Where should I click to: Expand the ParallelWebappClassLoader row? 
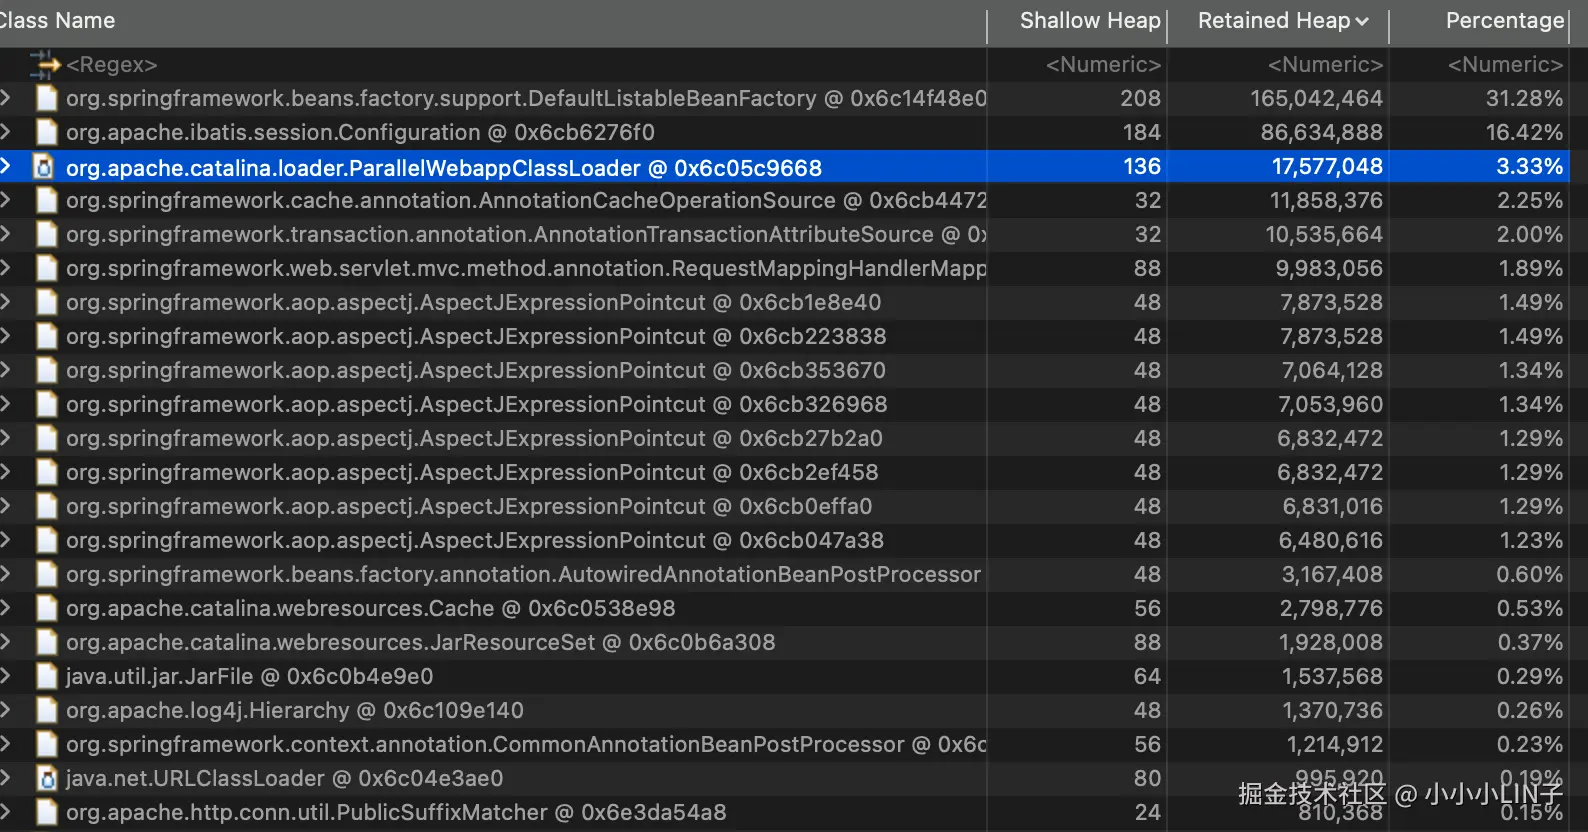(6, 167)
